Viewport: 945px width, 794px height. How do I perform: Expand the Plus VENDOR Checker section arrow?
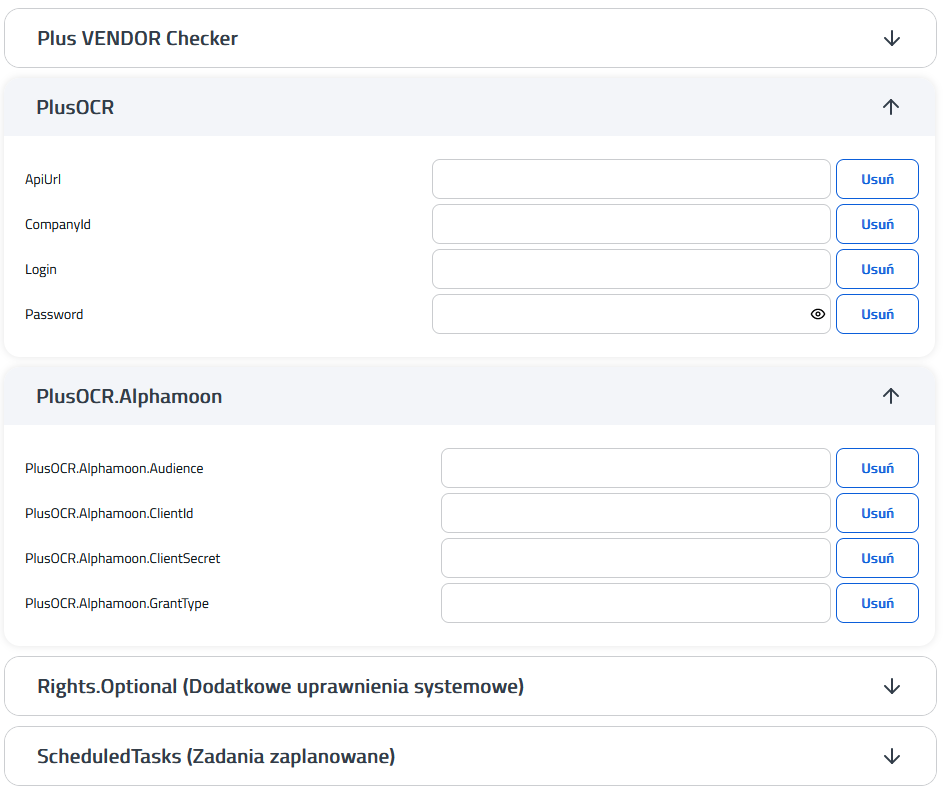891,39
